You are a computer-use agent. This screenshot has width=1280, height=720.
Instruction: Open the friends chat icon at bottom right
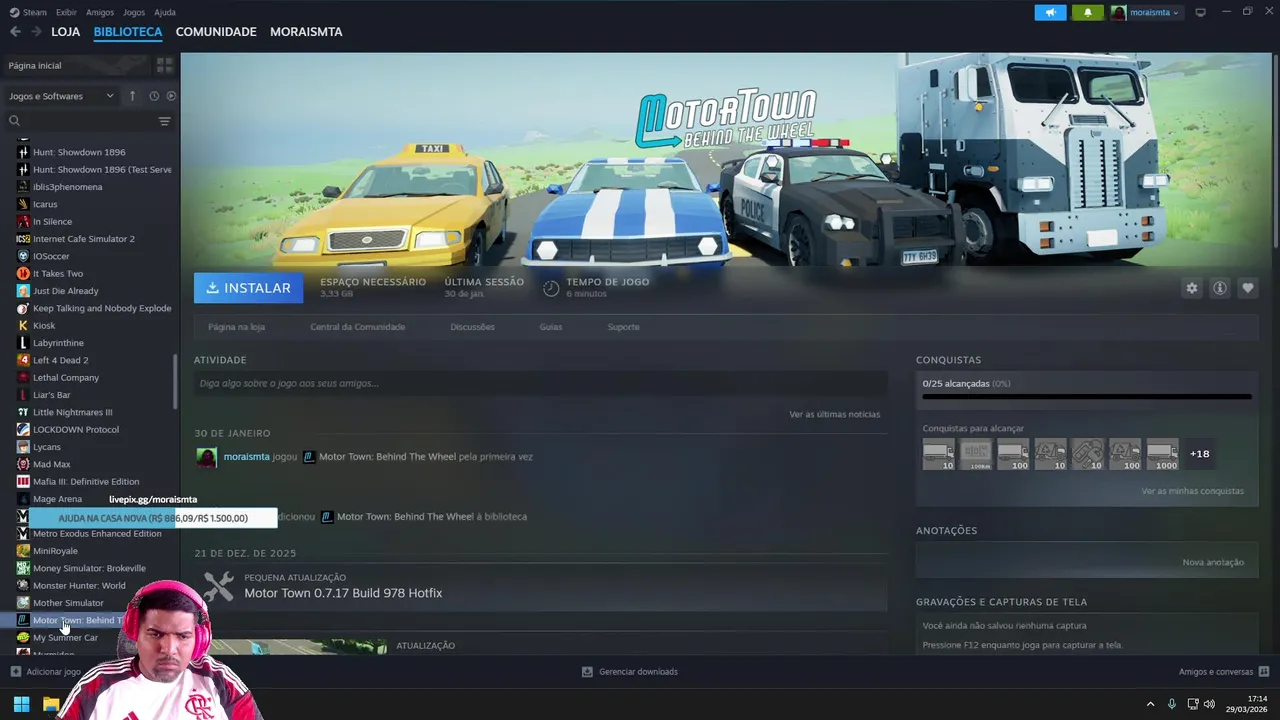coord(1264,672)
